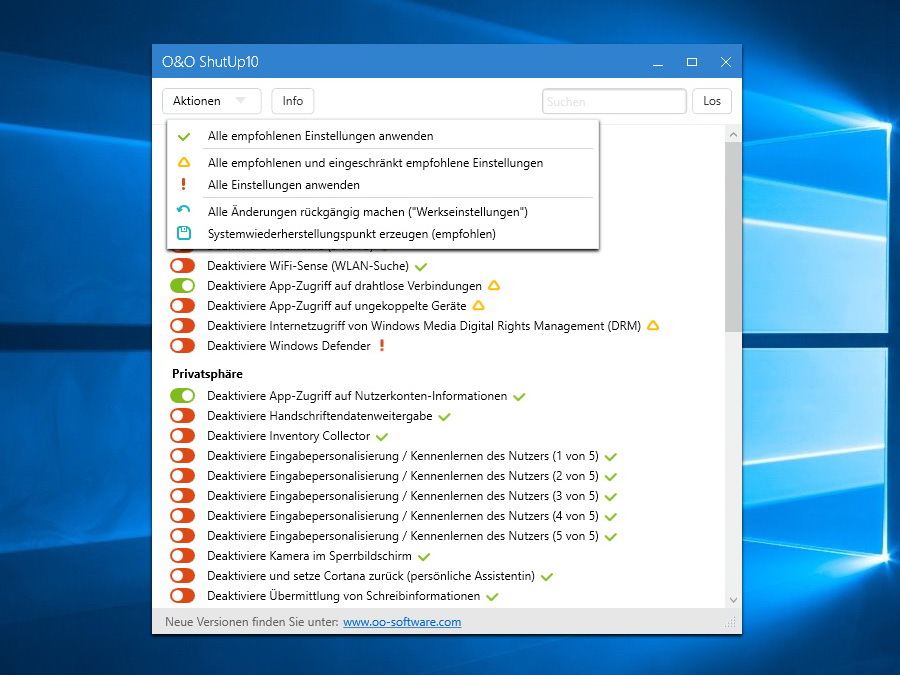Toggle Deaktiviere Windows Defender switch
This screenshot has height=675, width=900.
coord(183,346)
